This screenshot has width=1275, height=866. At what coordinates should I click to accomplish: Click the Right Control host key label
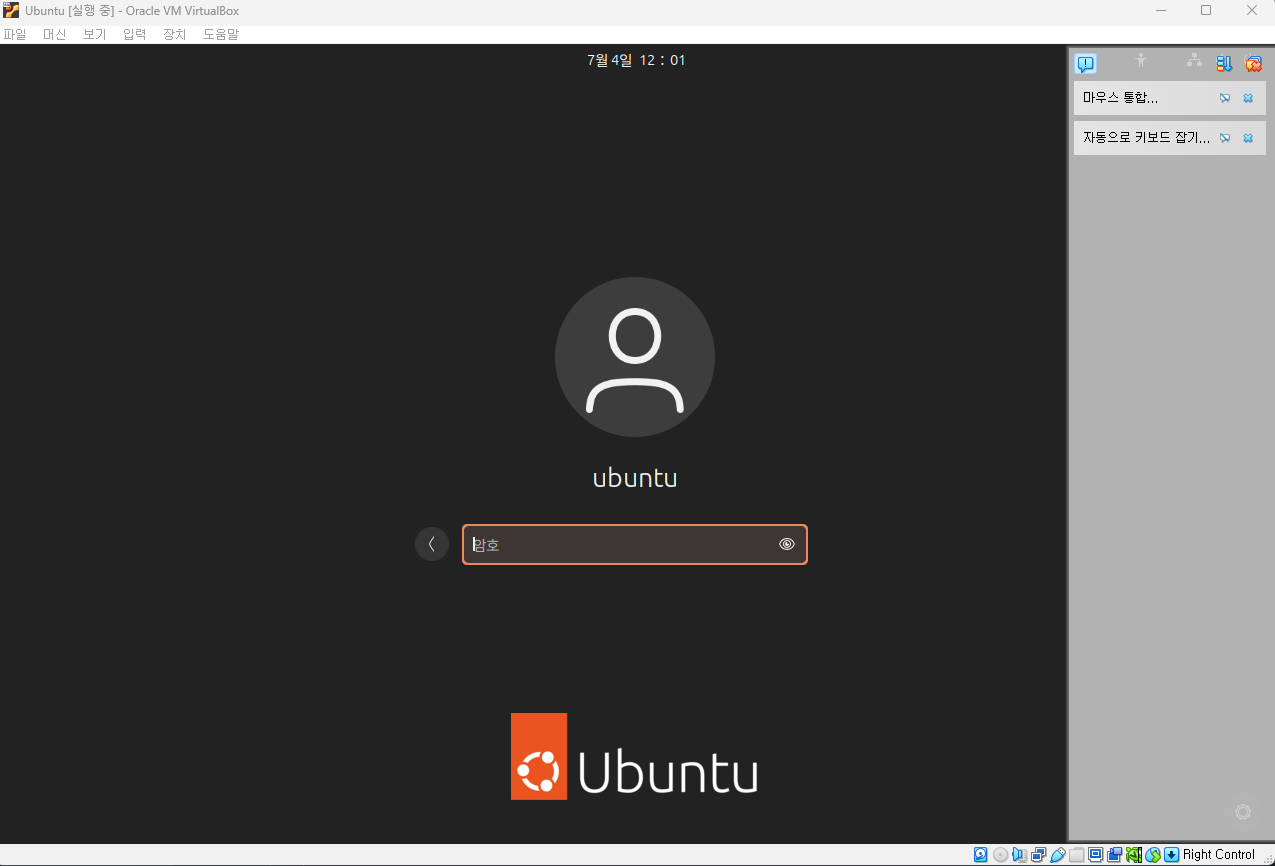click(x=1219, y=854)
